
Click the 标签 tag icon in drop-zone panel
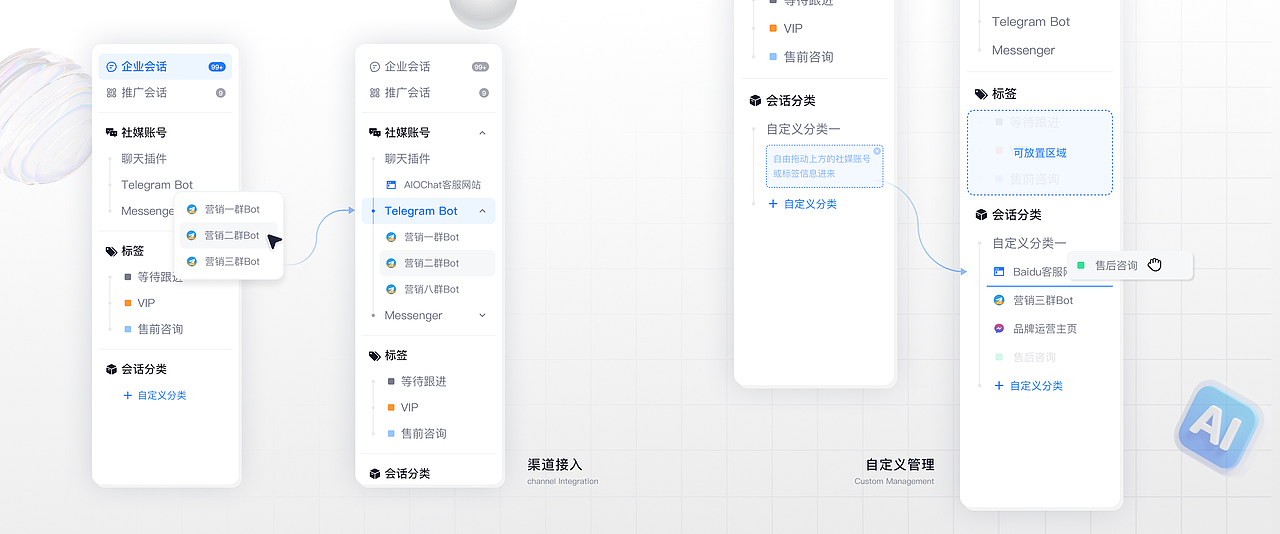coord(981,94)
